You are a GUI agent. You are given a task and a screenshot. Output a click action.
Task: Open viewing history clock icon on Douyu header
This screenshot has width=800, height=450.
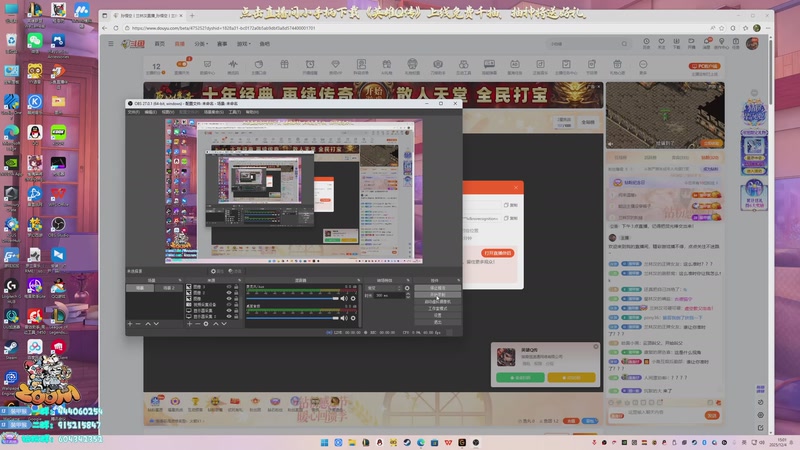(646, 43)
